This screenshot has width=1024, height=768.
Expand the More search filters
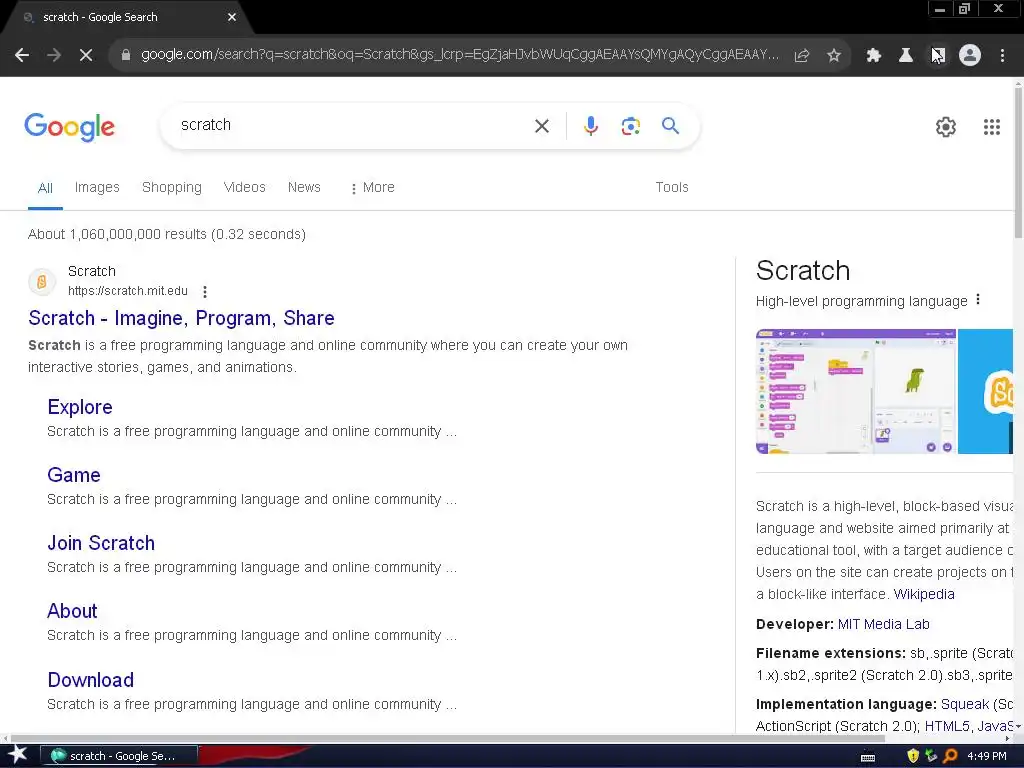point(372,187)
